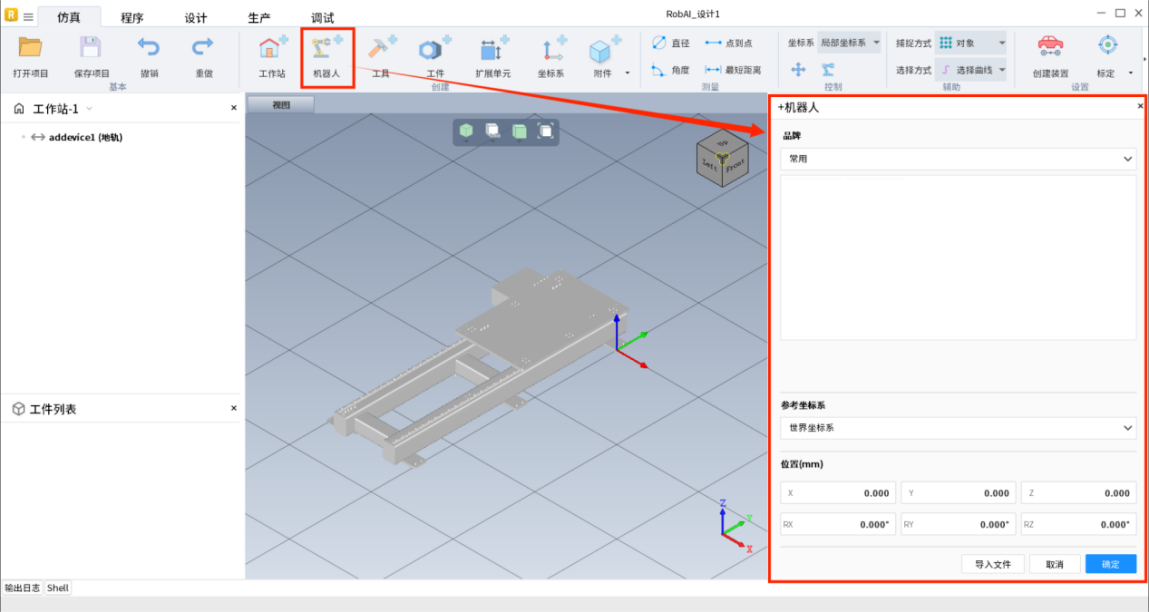Screen dimensions: 1149x612
Task: Switch to the 调试 debug tab
Action: coord(322,18)
